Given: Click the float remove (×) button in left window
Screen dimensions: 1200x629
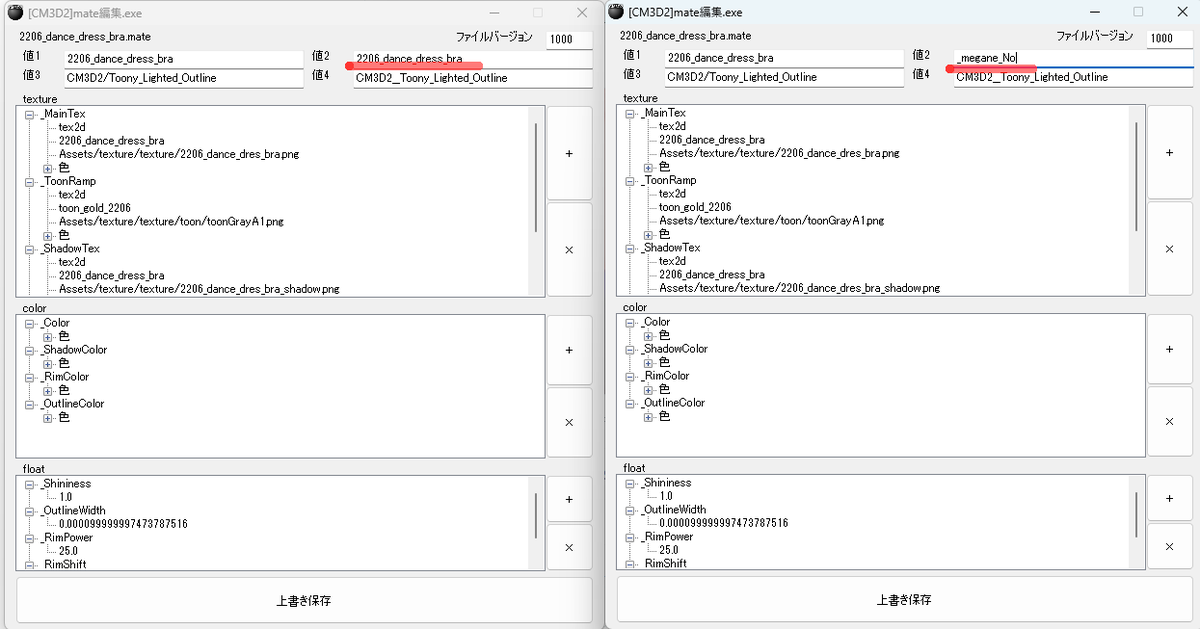Looking at the screenshot, I should pos(569,548).
